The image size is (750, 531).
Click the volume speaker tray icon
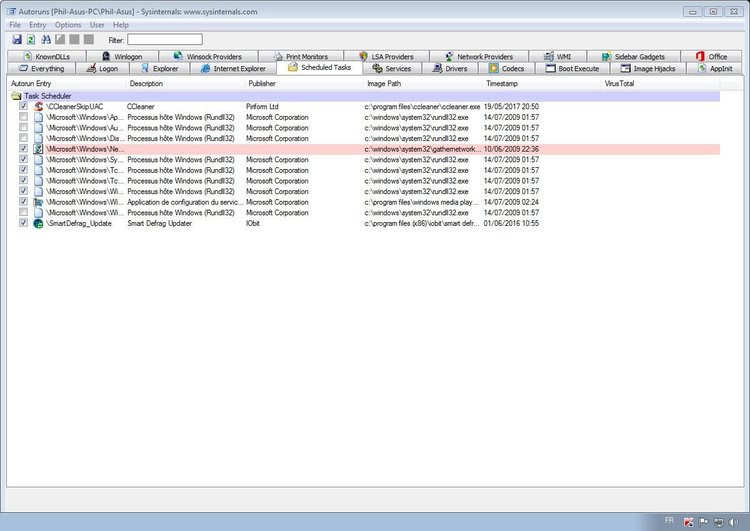(x=733, y=522)
